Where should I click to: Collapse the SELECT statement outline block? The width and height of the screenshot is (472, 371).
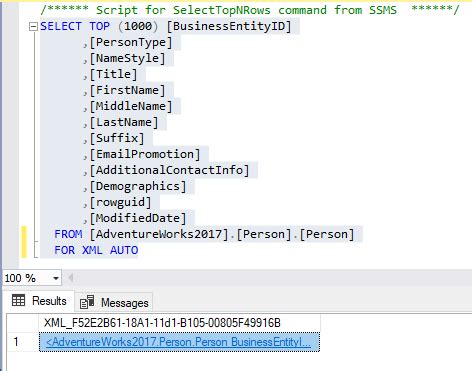tap(33, 27)
